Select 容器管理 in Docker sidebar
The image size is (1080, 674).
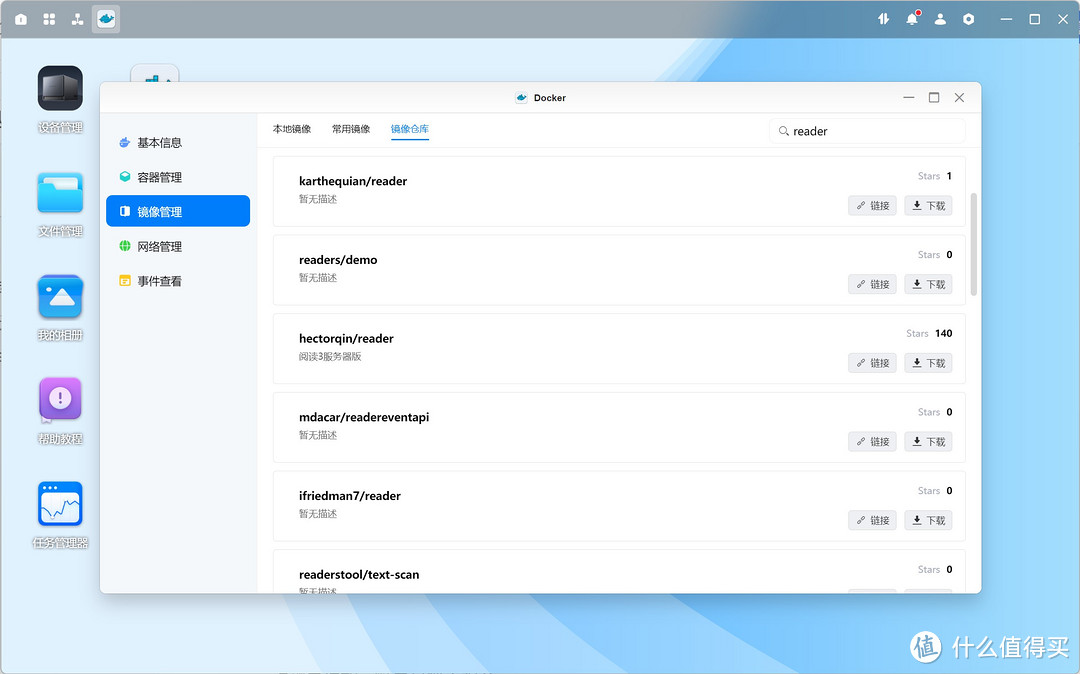tap(178, 177)
